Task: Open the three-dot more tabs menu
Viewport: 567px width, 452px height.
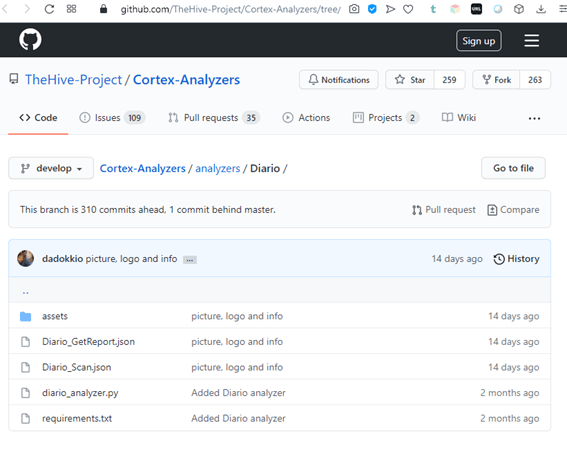Action: [x=534, y=118]
